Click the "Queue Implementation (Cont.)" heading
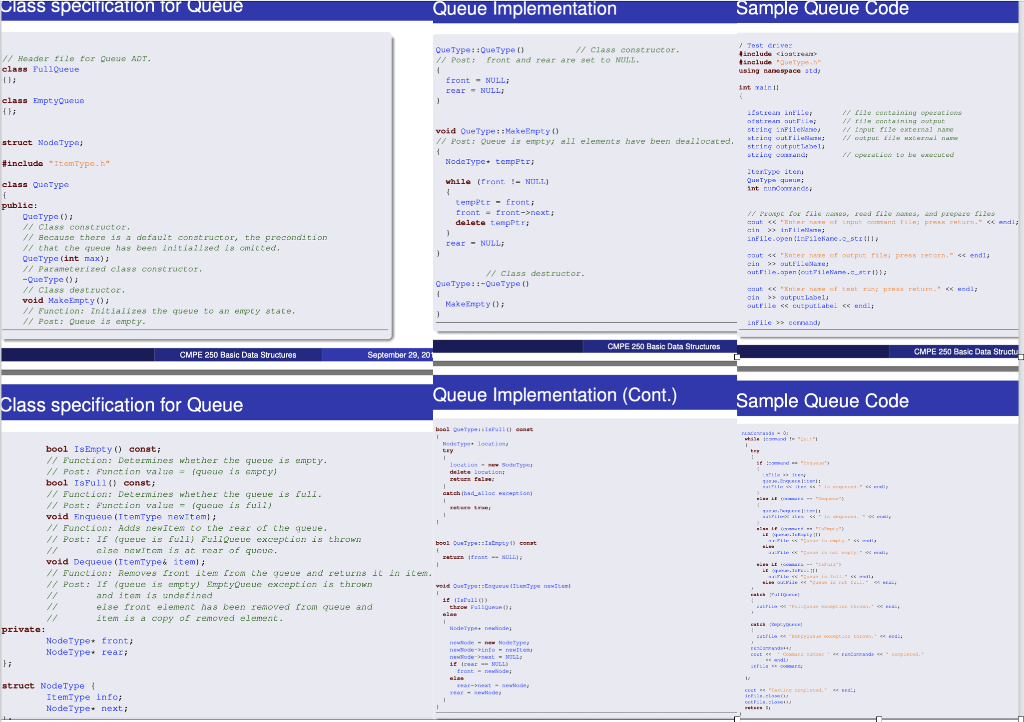The height and width of the screenshot is (722, 1024). pos(554,395)
